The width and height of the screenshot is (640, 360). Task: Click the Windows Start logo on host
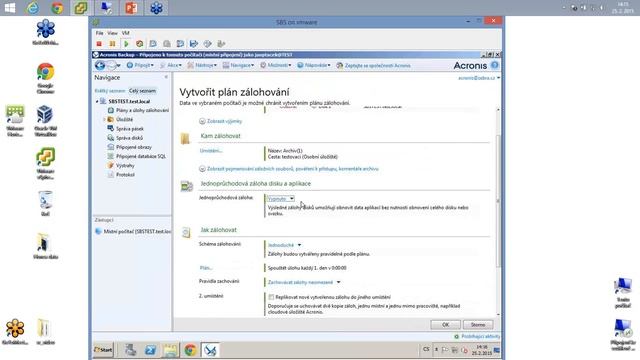10,8
